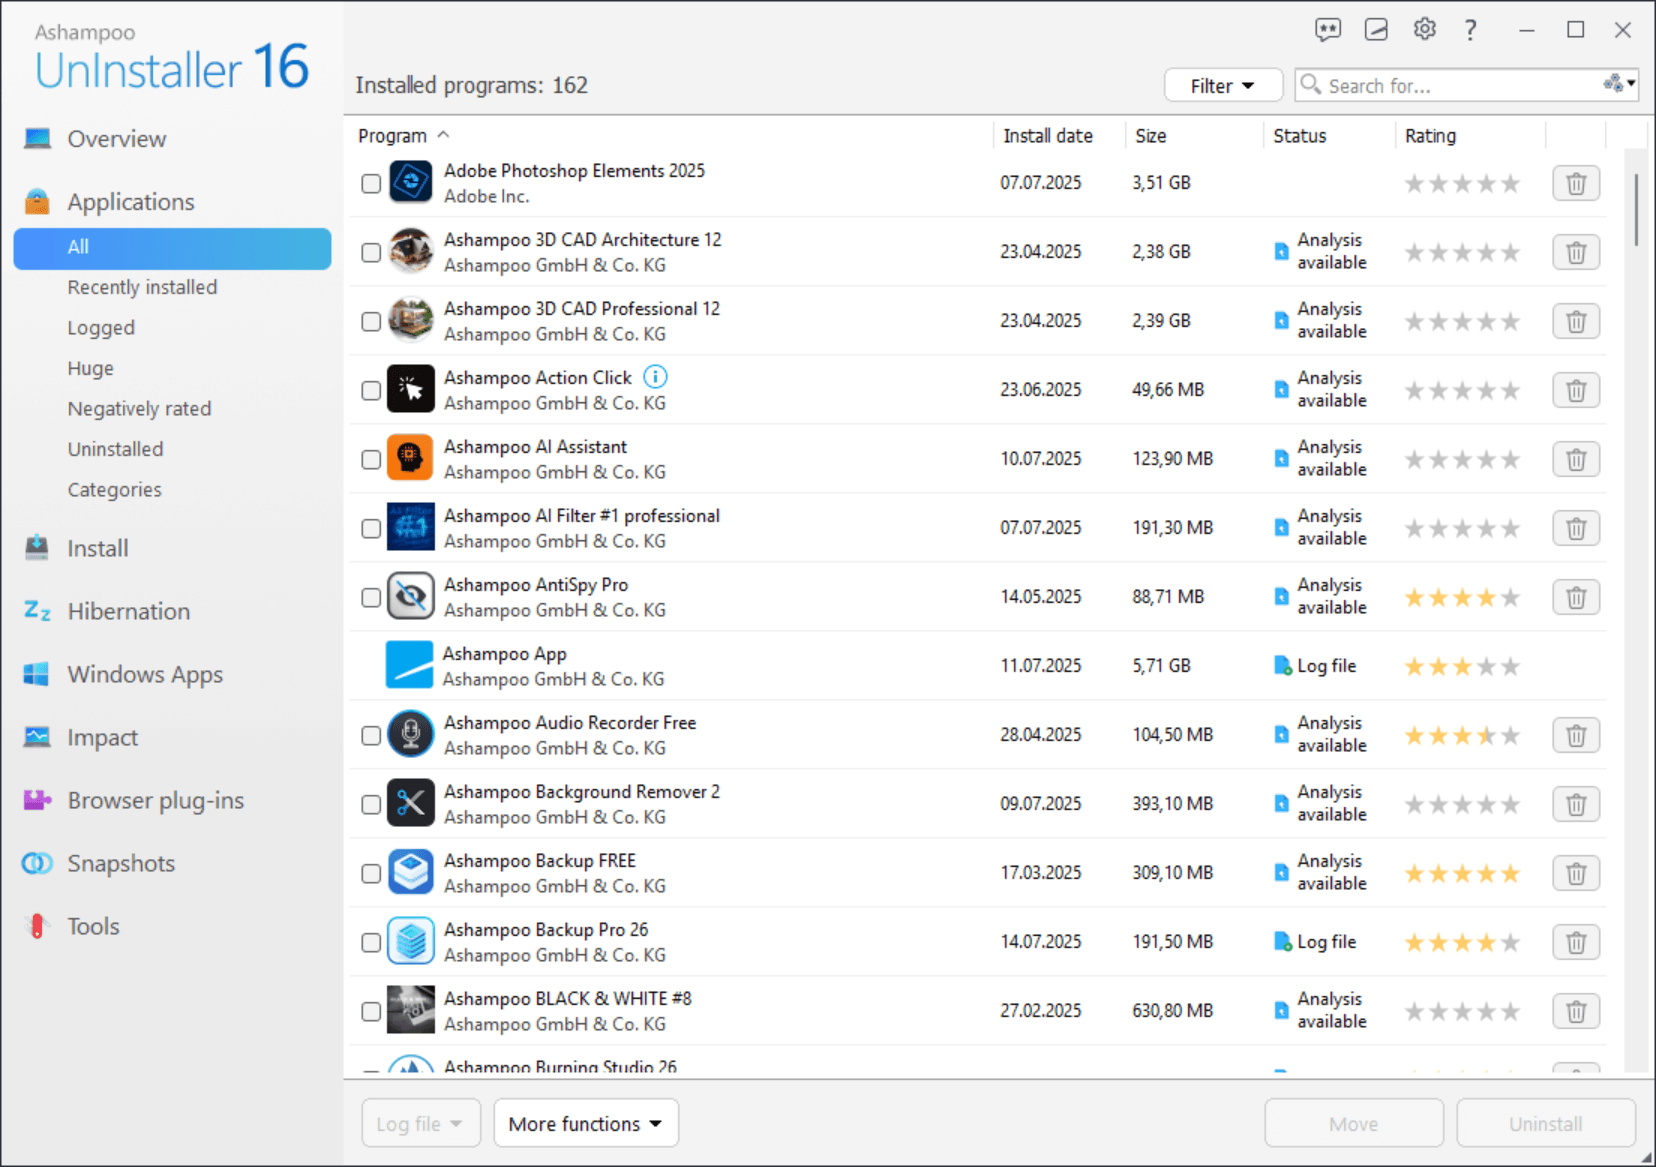
Task: Check the checkbox for Ashampoo AntiSpy Pro
Action: (x=370, y=596)
